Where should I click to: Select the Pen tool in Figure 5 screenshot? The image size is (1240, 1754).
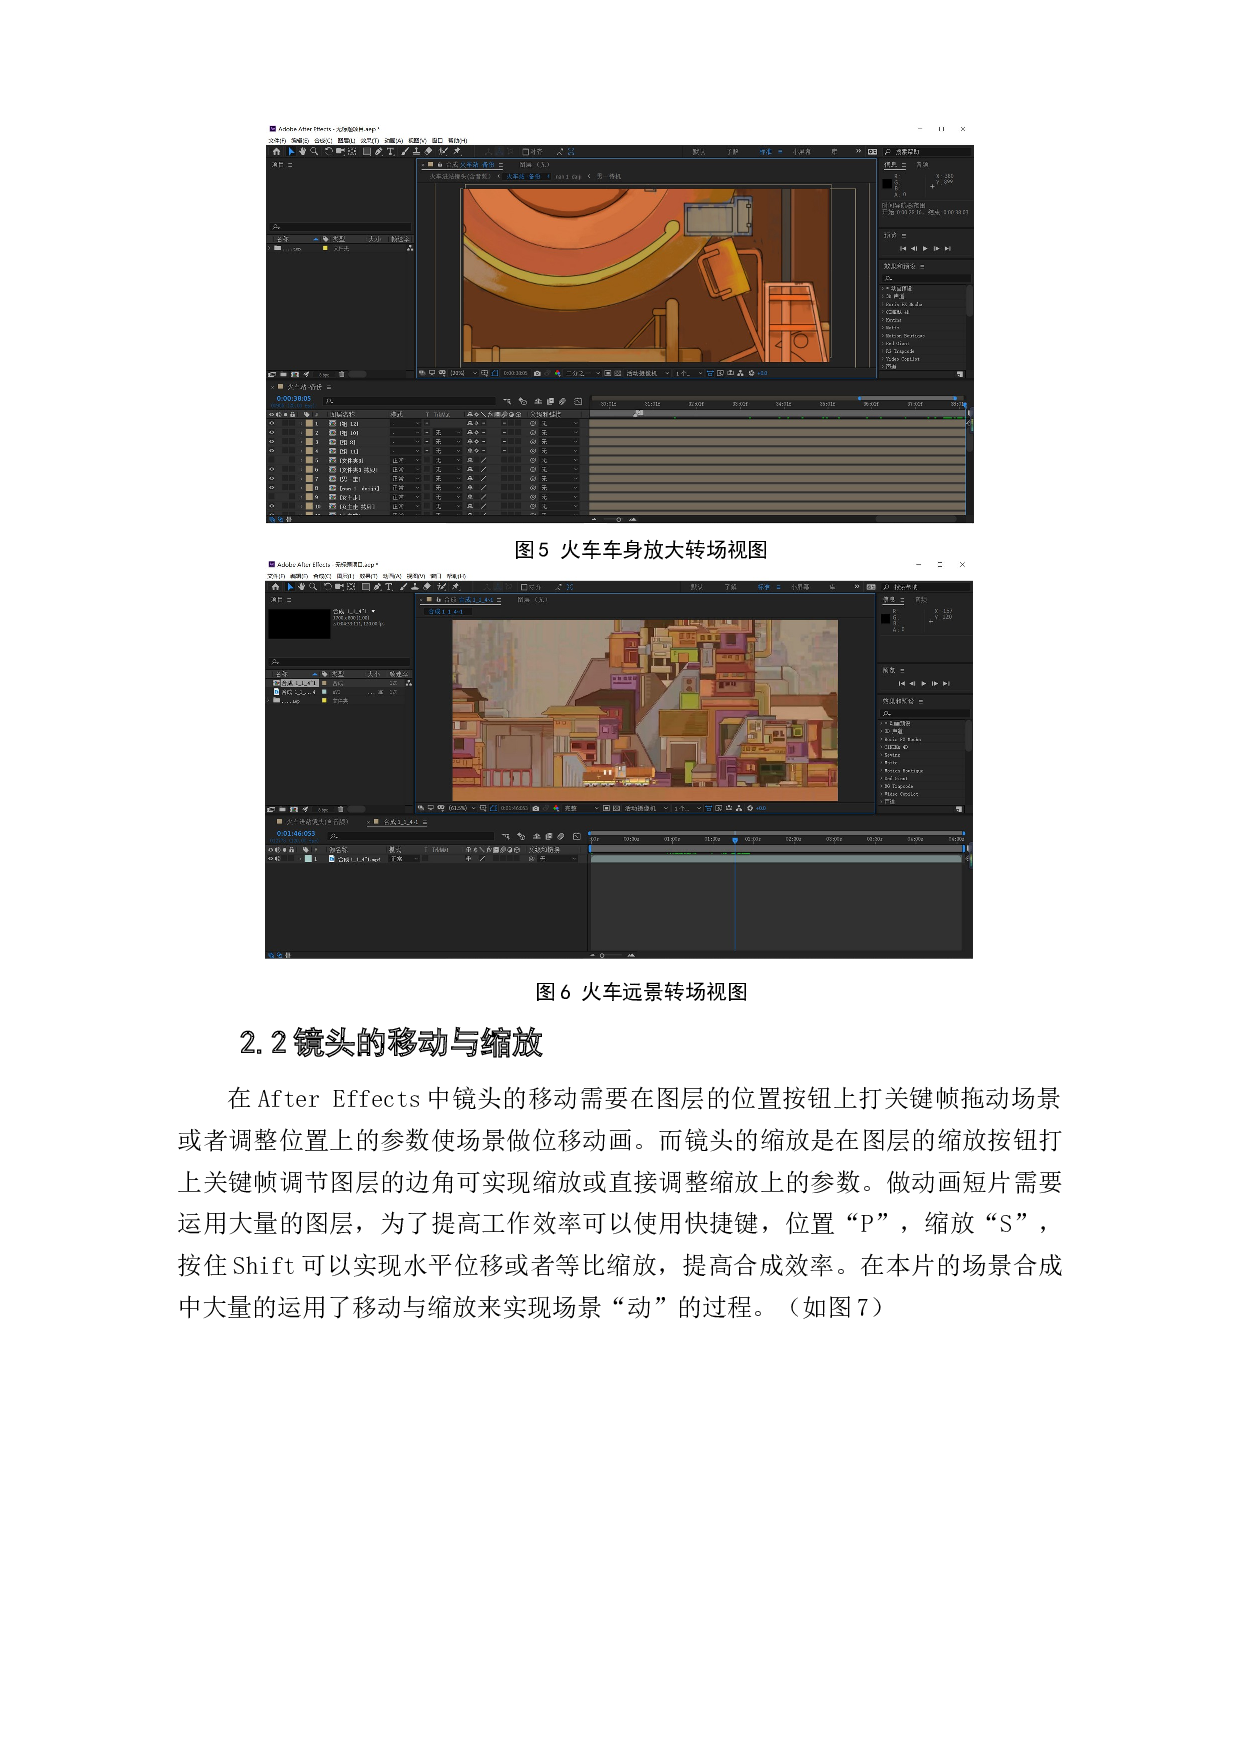coord(379,152)
